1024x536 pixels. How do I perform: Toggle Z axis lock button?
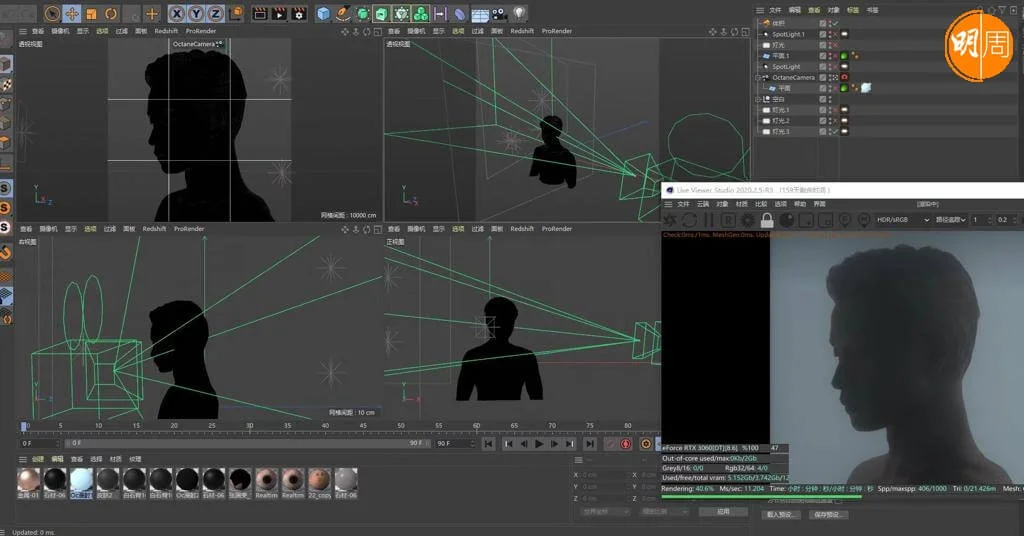point(215,14)
